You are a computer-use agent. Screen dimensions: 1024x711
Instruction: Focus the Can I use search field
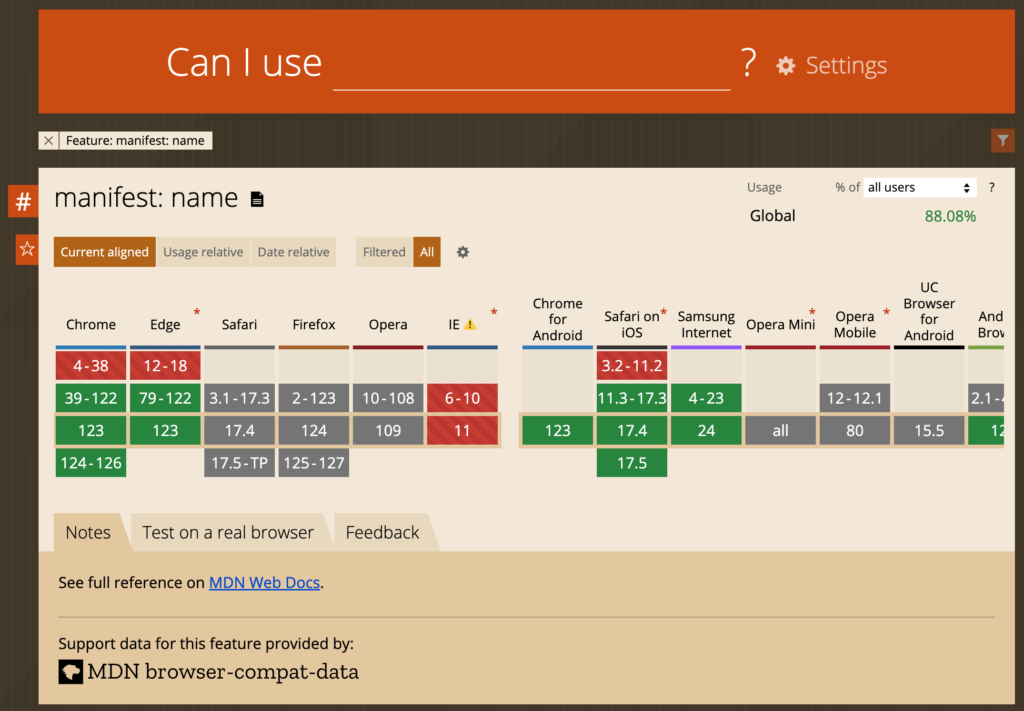[x=532, y=65]
